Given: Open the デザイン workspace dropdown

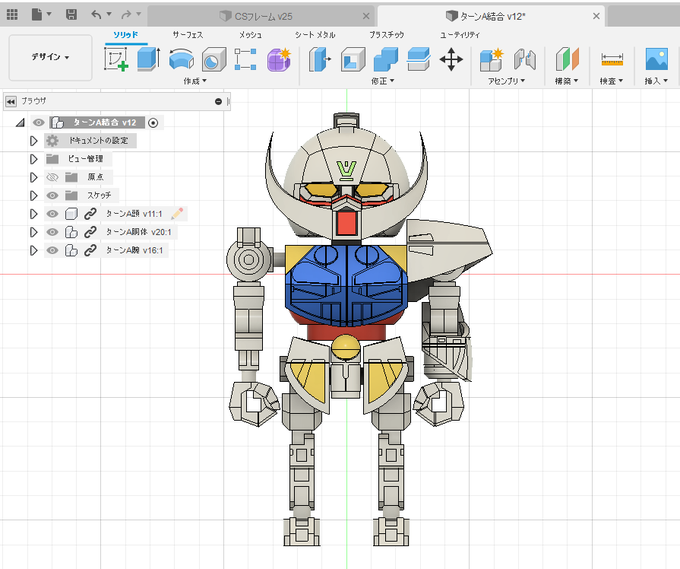Looking at the screenshot, I should [50, 57].
